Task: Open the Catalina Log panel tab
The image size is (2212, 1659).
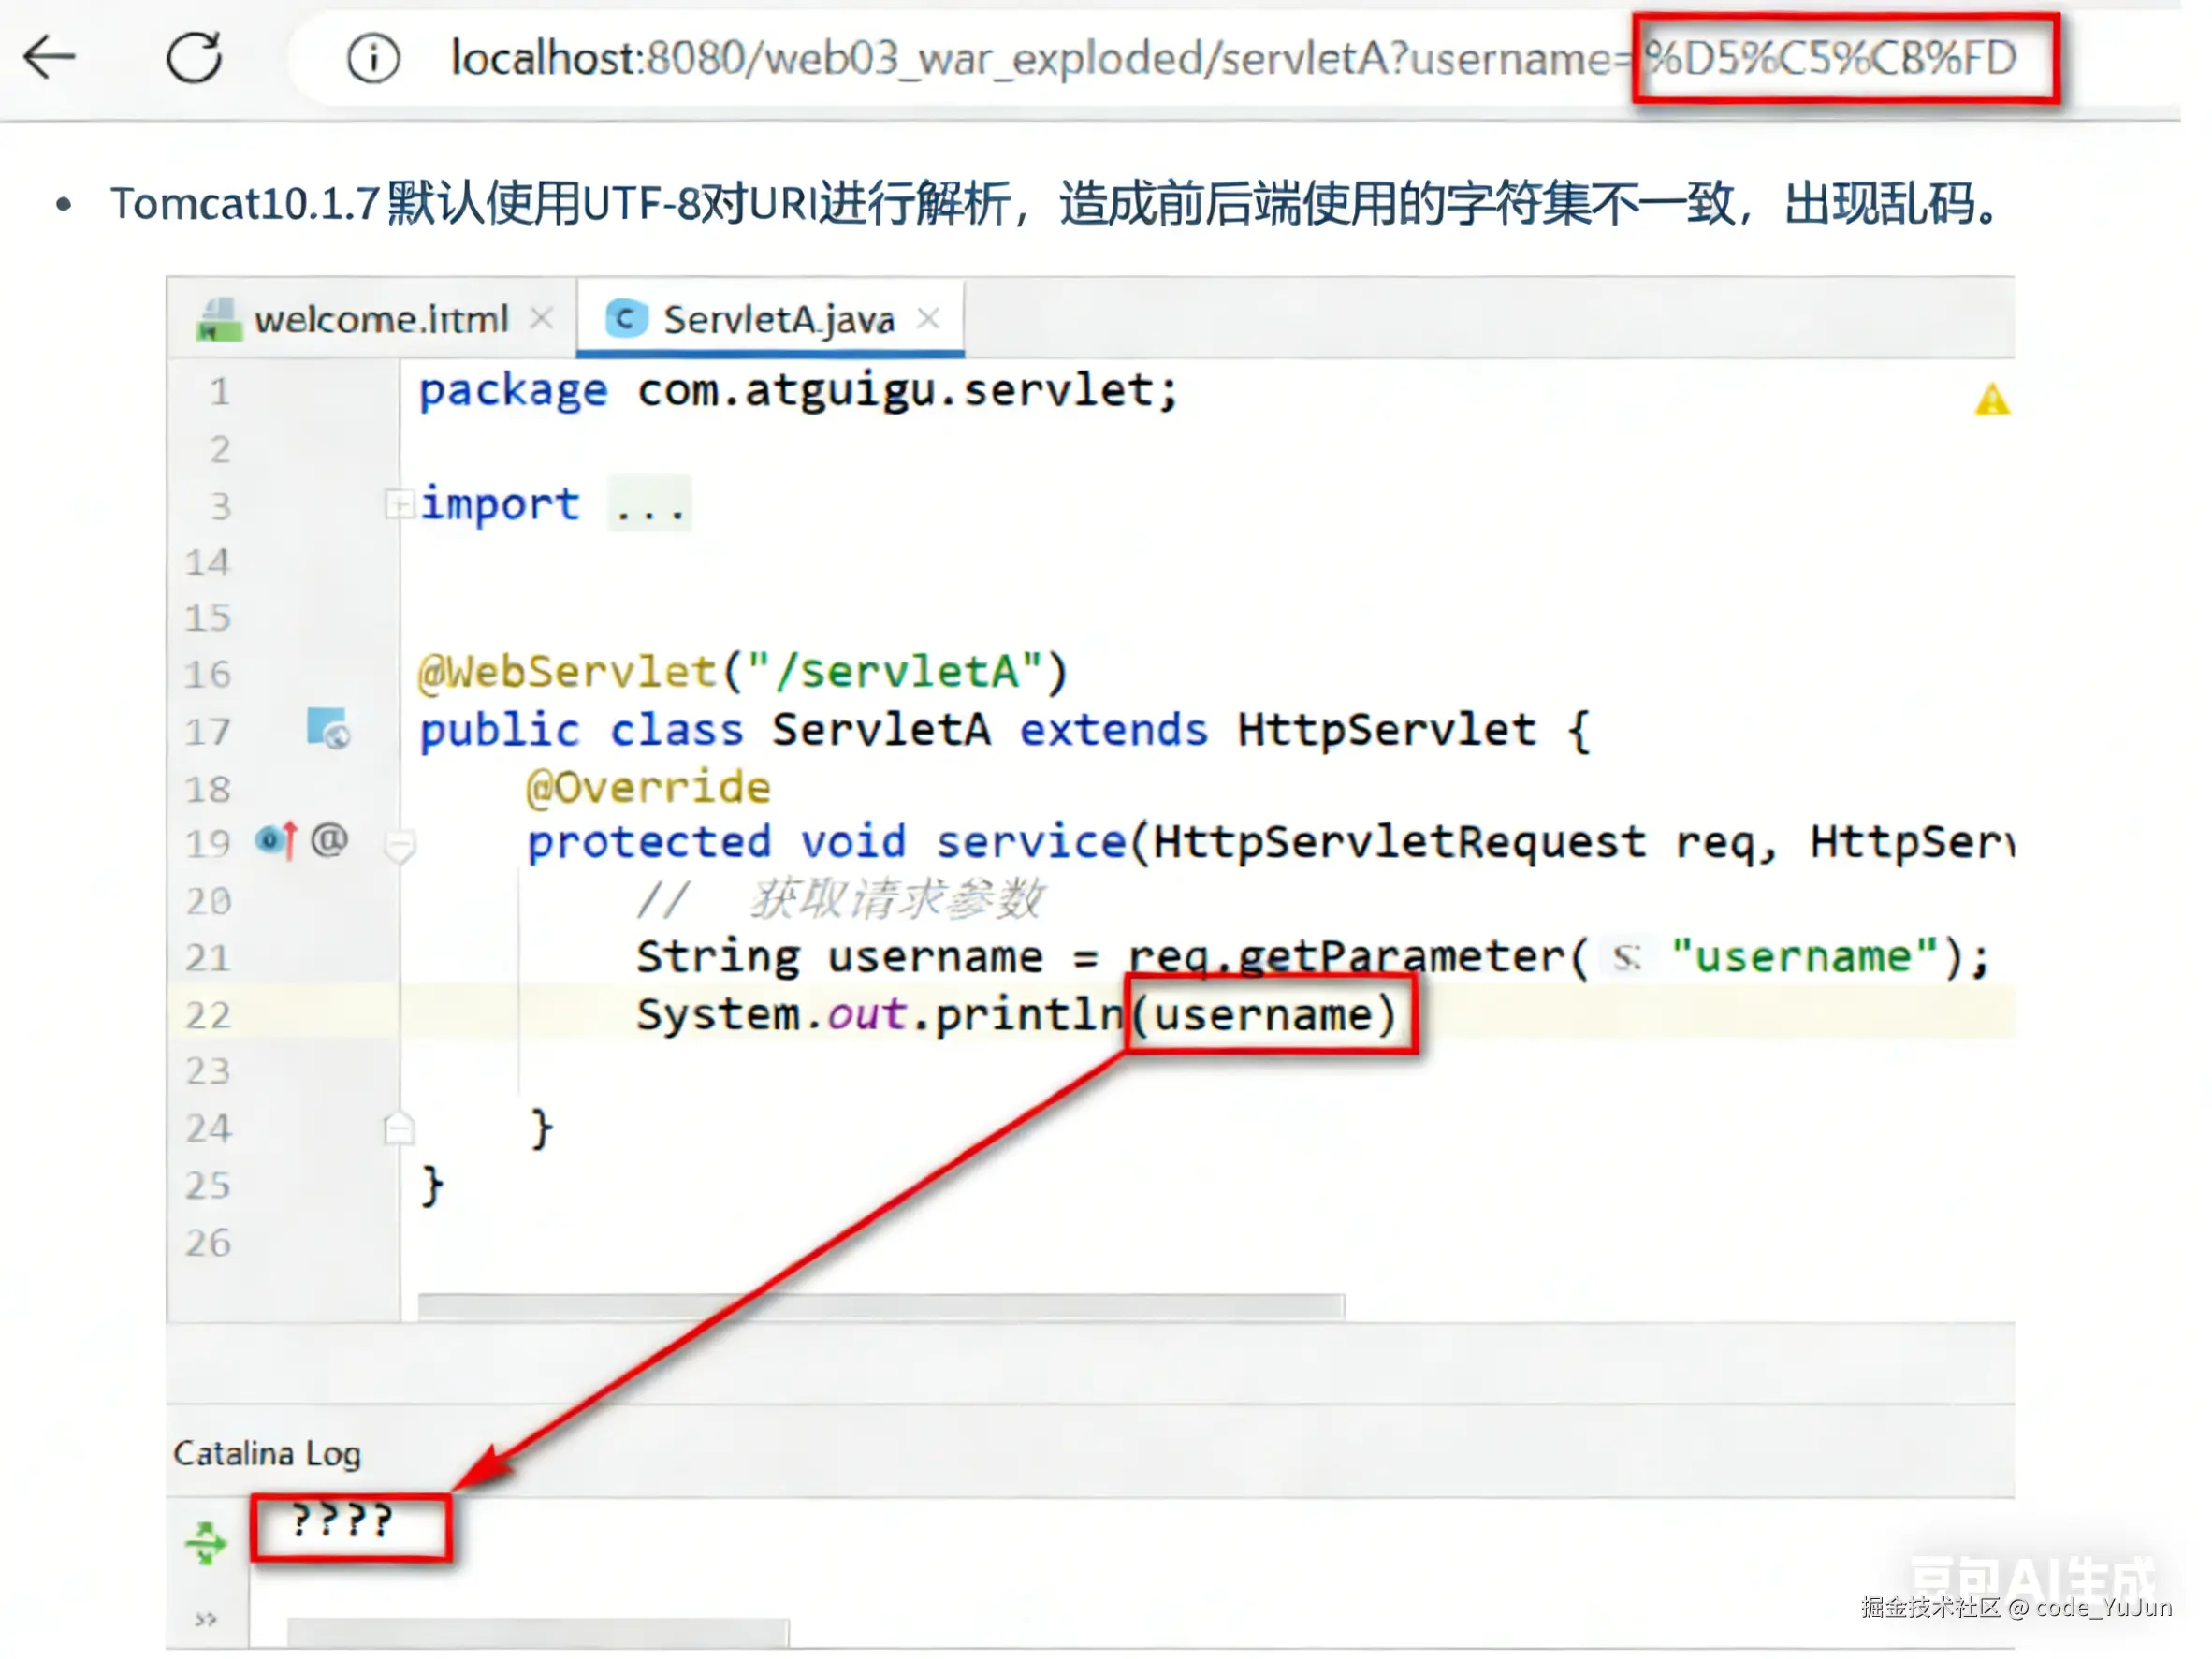Action: coord(266,1452)
